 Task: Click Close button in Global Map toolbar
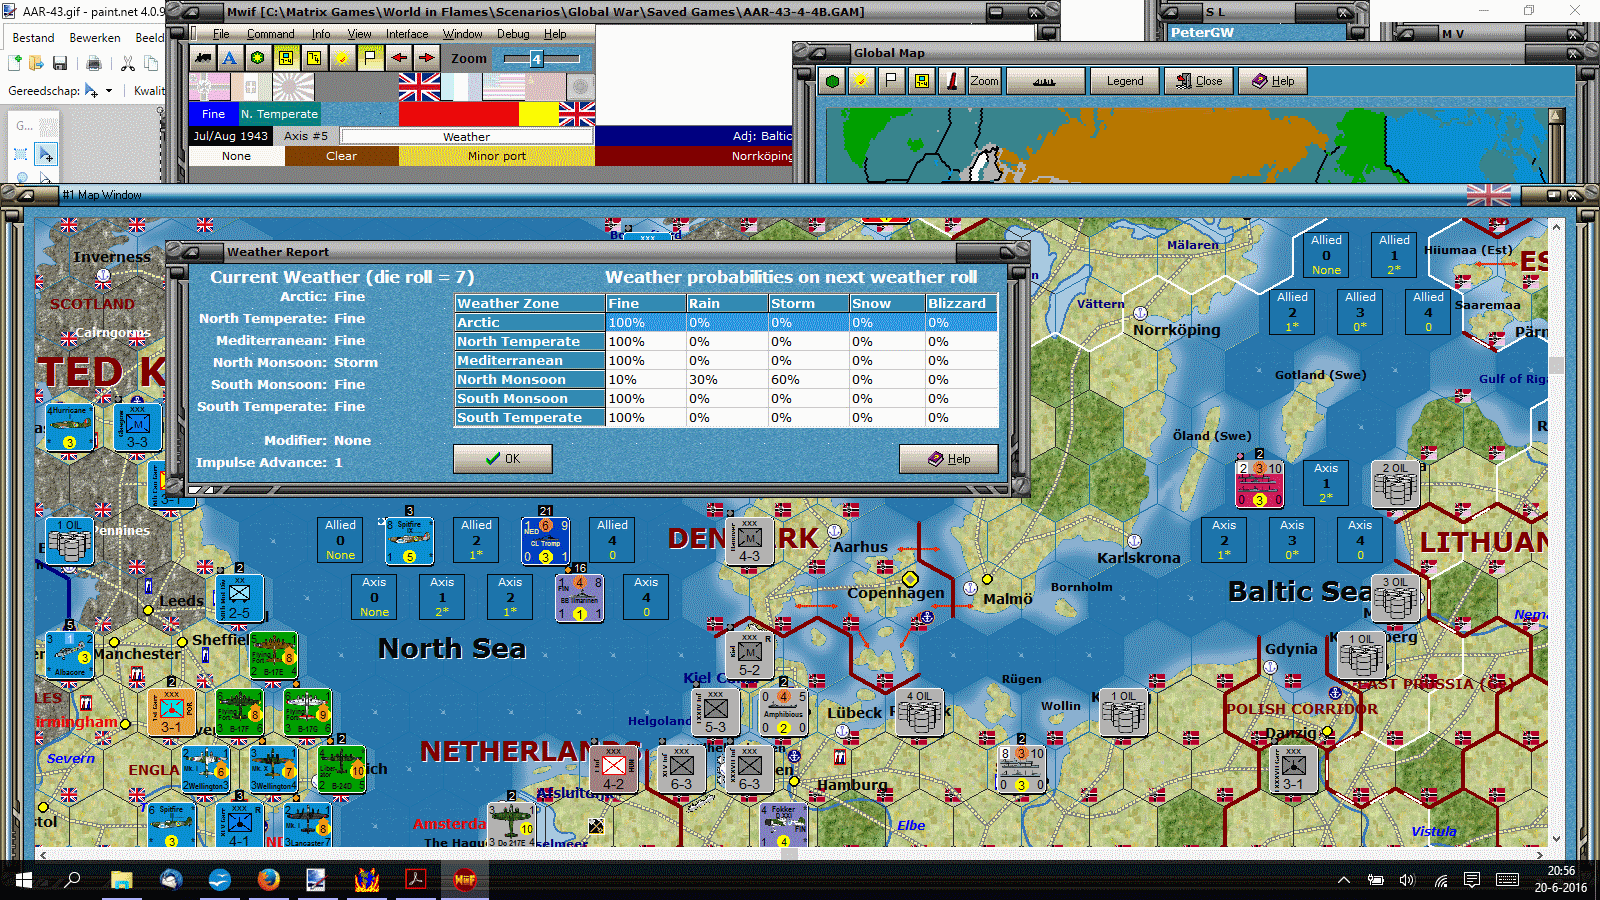click(x=1199, y=81)
